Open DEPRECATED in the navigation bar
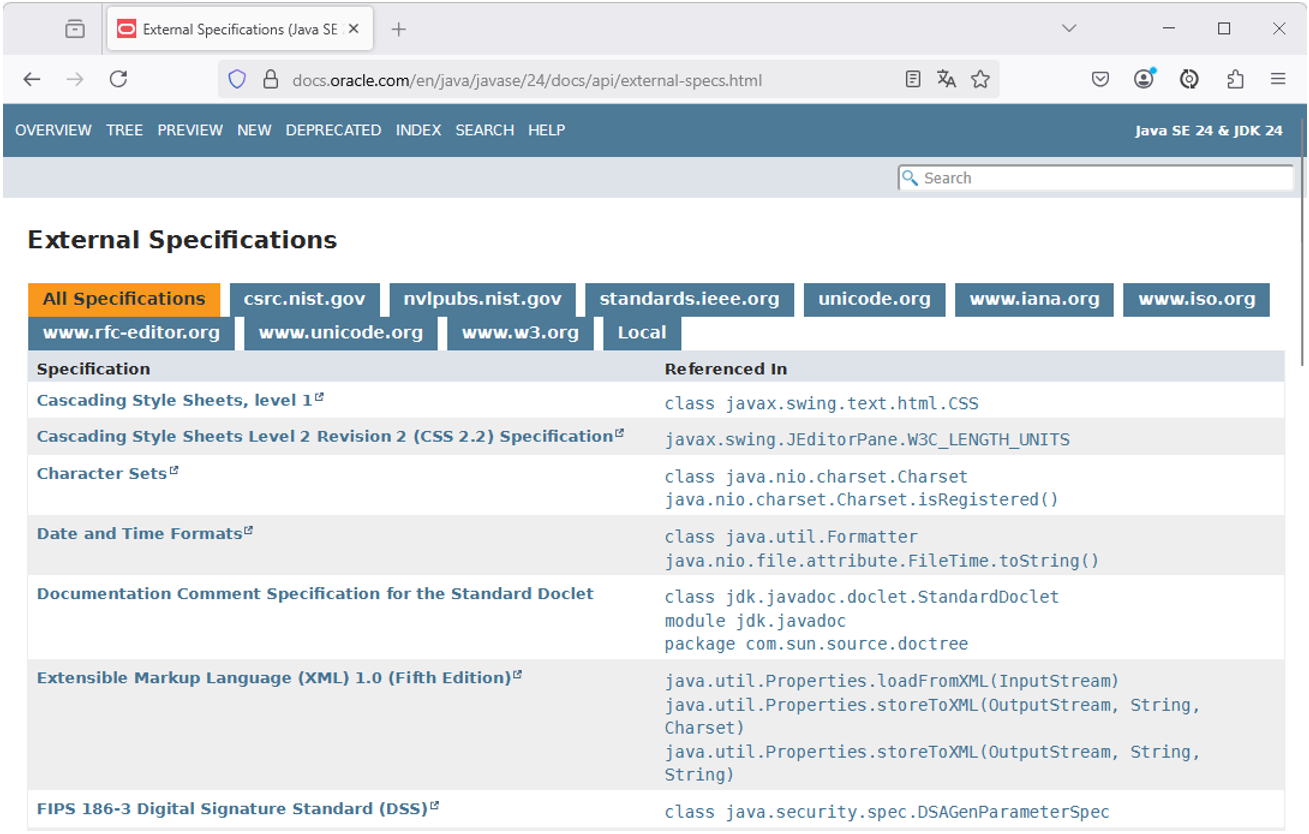 pos(333,130)
